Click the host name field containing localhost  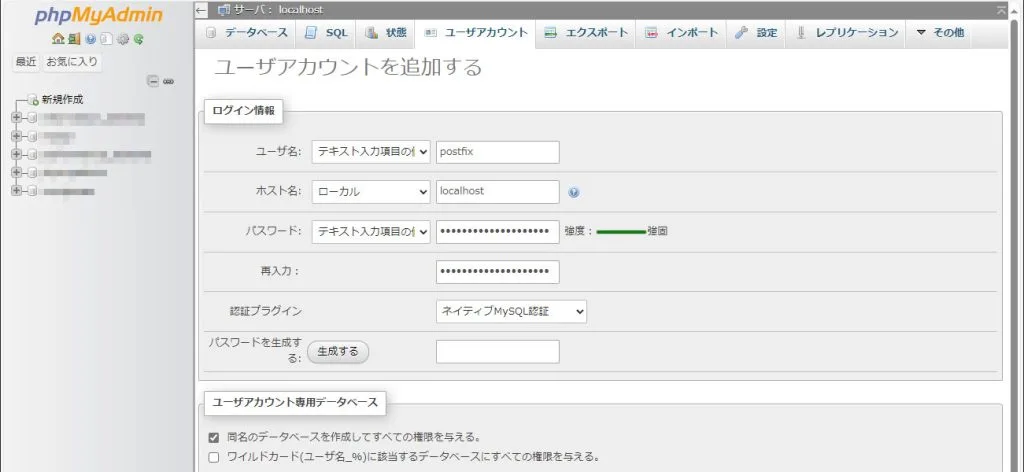pyautogui.click(x=498, y=192)
